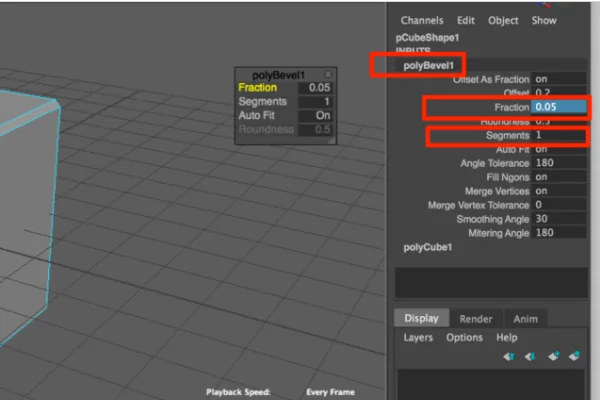600x400 pixels.
Task: Toggle Offset As Fraction on value
Action: point(558,79)
